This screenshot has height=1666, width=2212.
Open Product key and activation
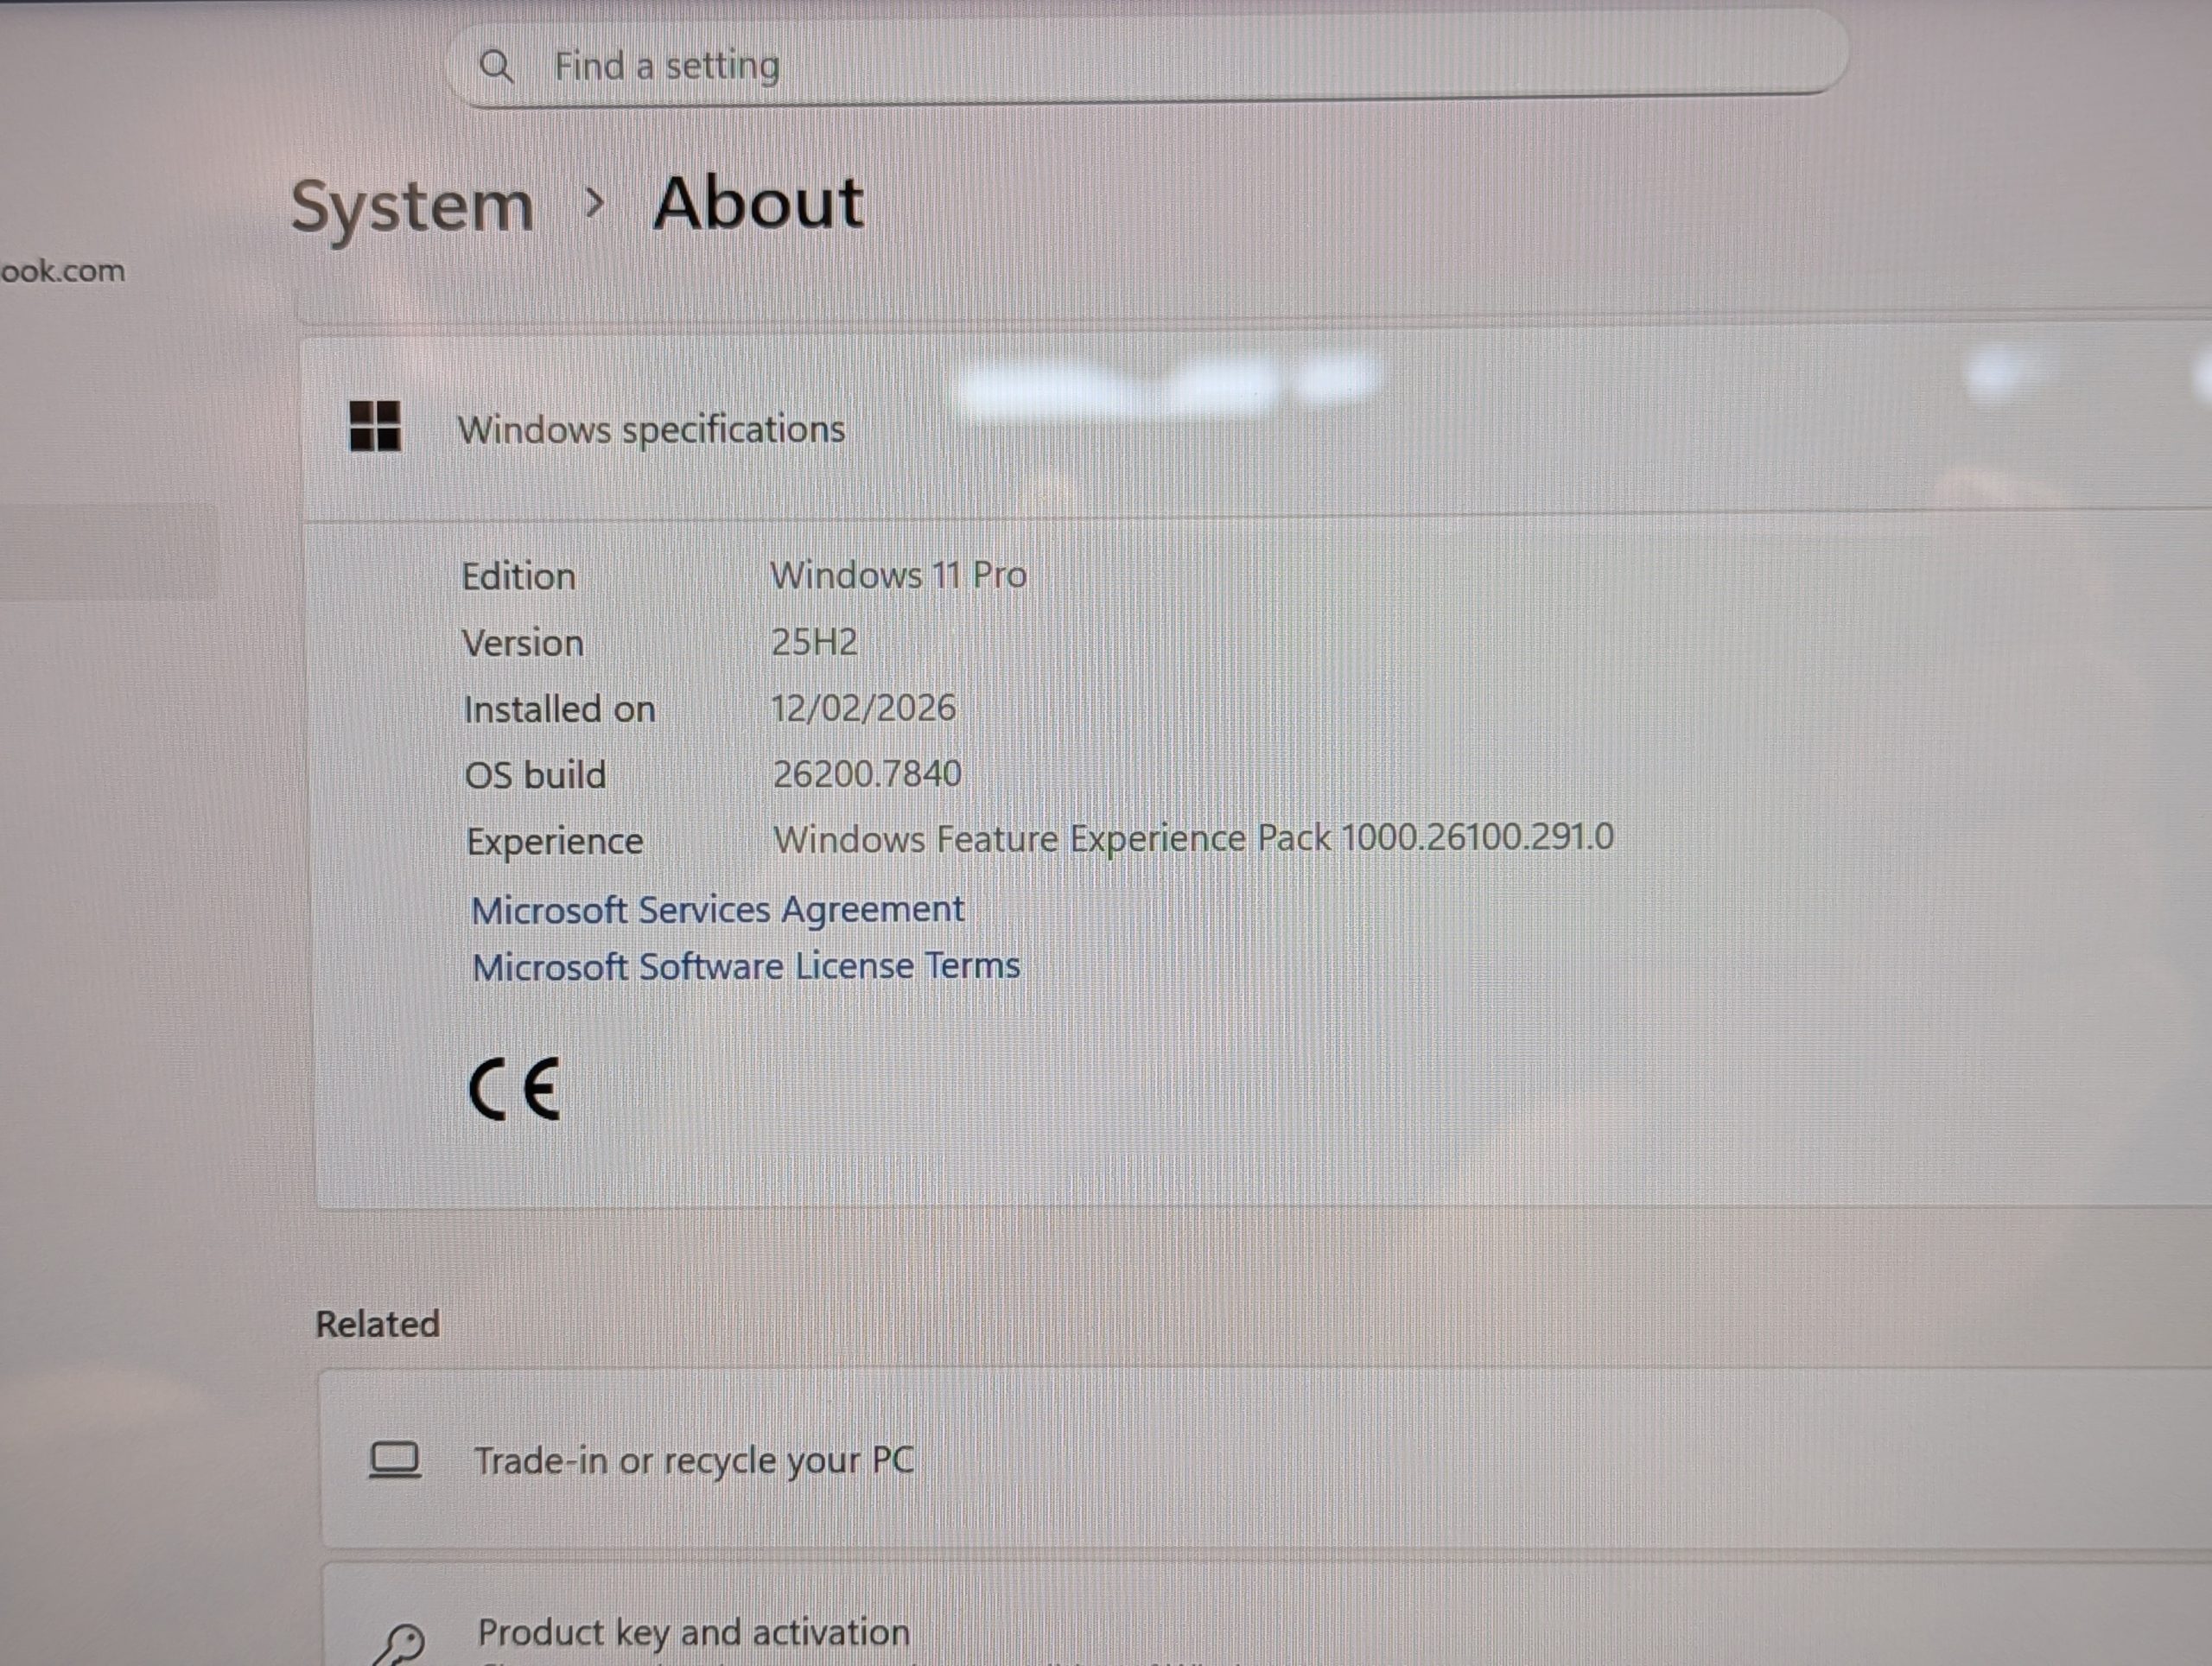pyautogui.click(x=694, y=1632)
